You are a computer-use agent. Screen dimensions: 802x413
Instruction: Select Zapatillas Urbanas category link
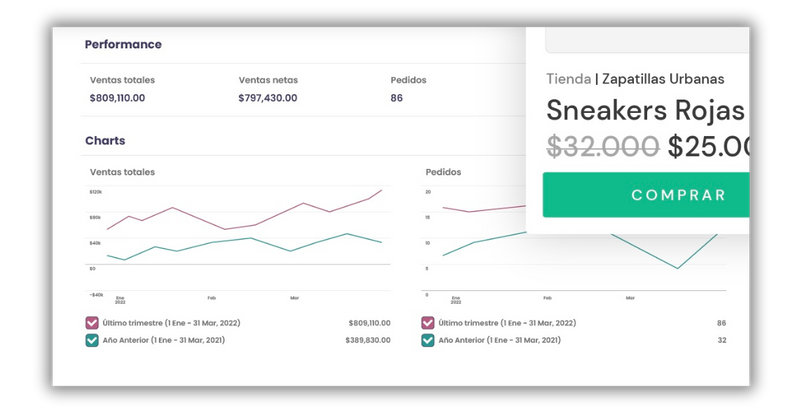coord(663,79)
